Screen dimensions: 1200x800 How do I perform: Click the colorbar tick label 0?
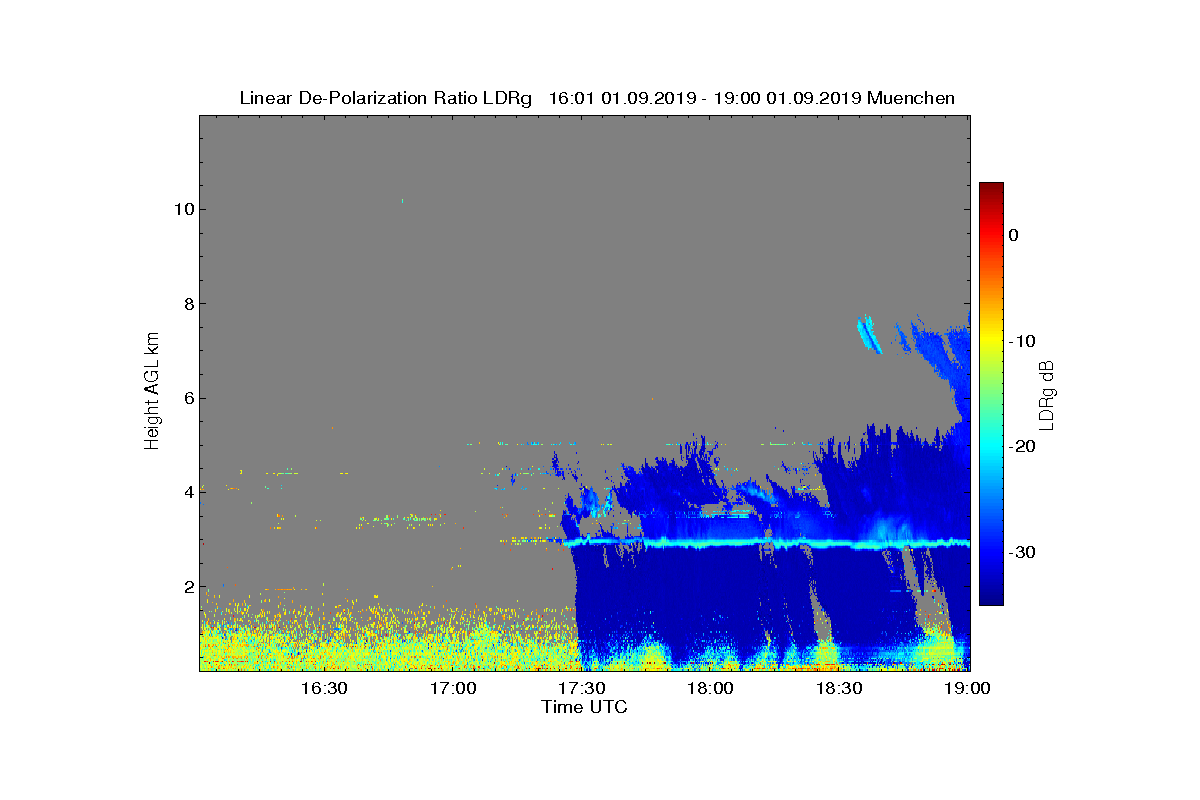1013,235
